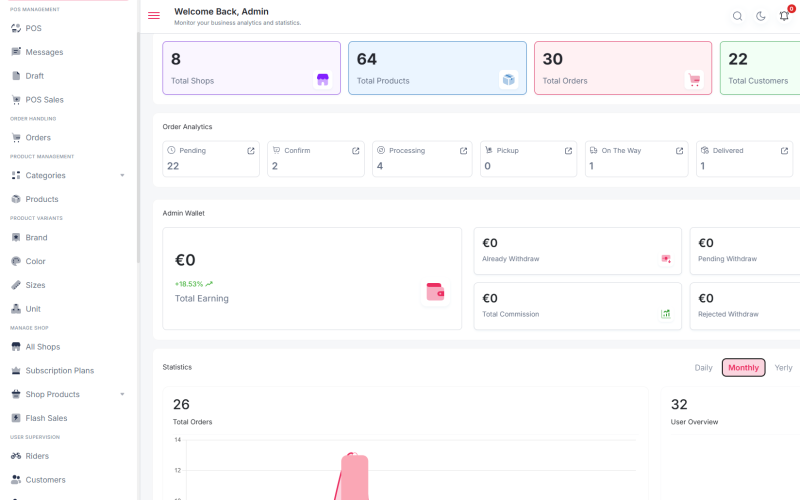
Task: Expand the Shop Products dropdown arrow
Action: click(x=122, y=394)
